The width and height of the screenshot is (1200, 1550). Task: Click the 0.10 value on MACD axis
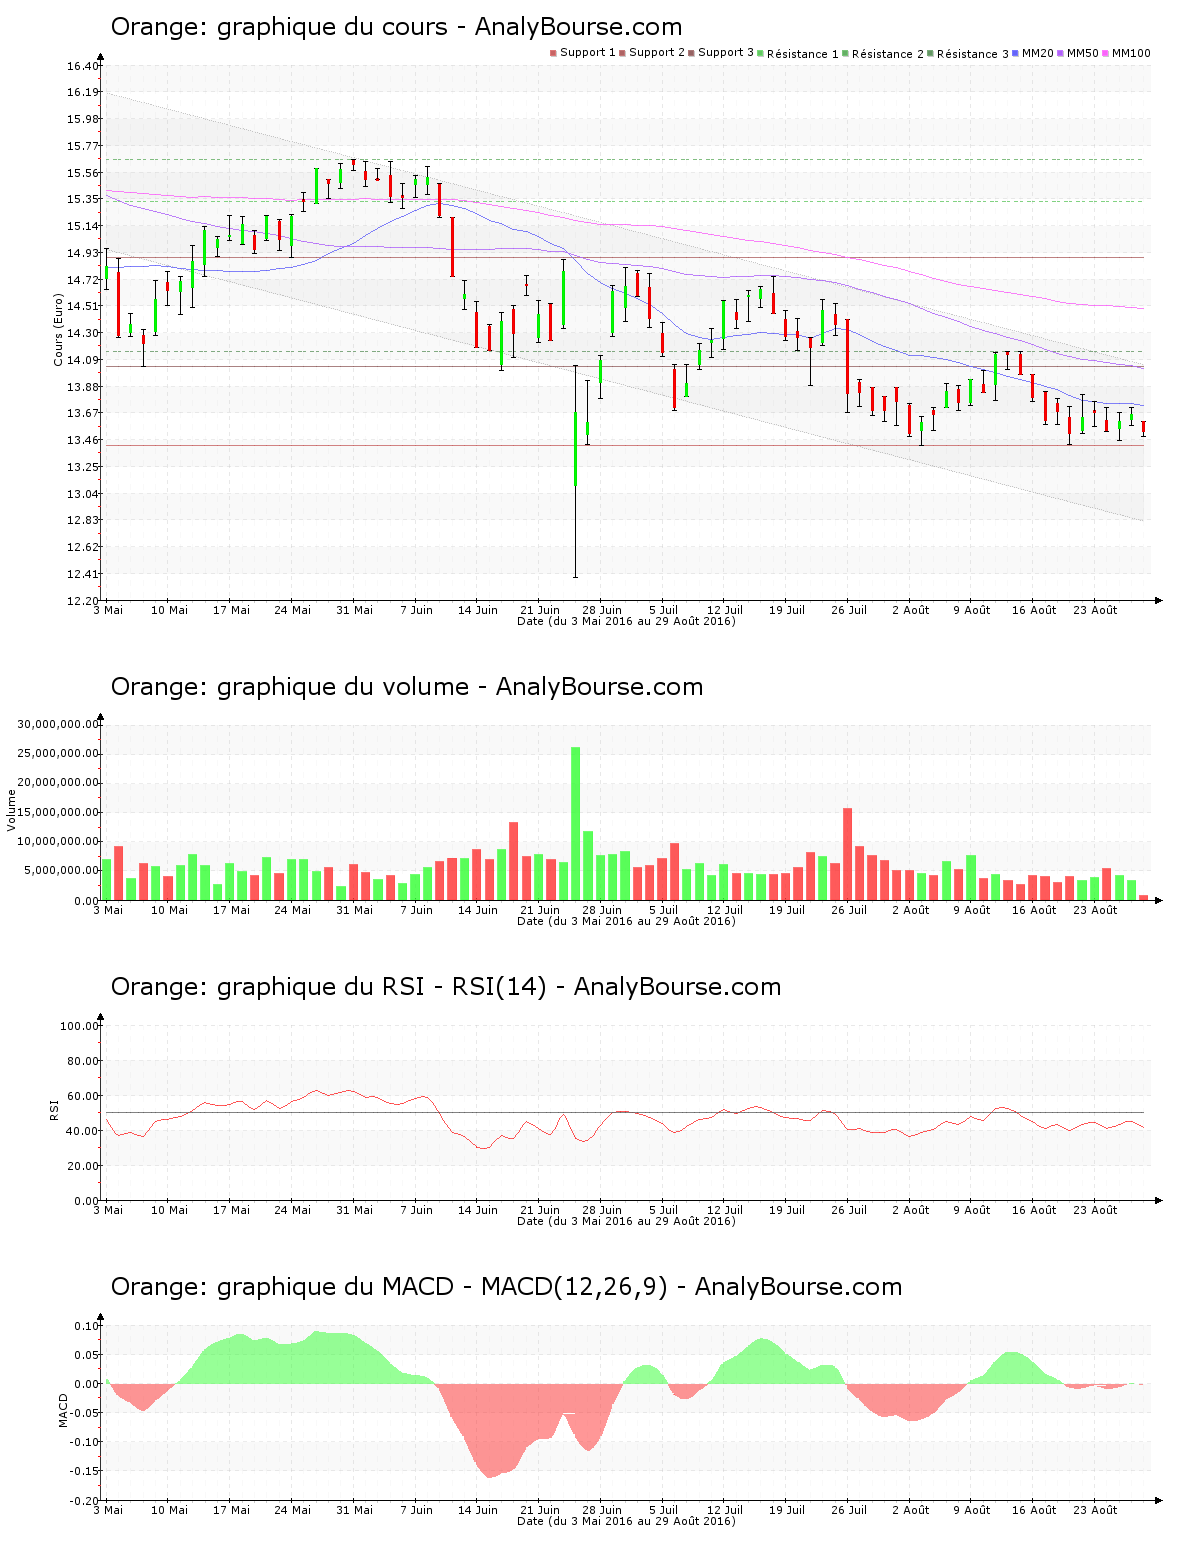86,1326
